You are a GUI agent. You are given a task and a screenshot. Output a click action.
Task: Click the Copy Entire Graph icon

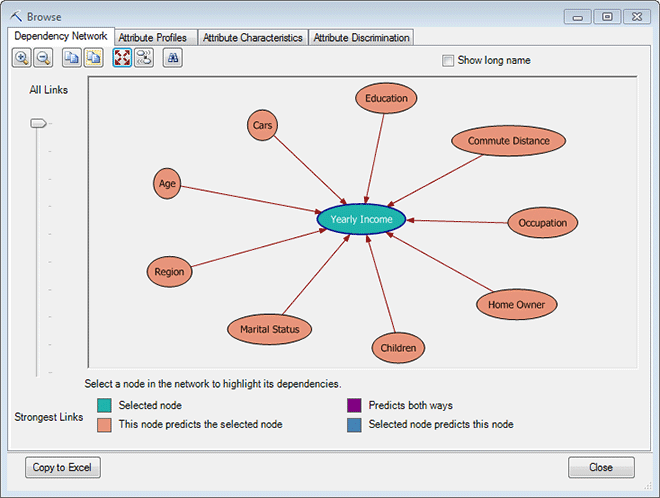(93, 59)
